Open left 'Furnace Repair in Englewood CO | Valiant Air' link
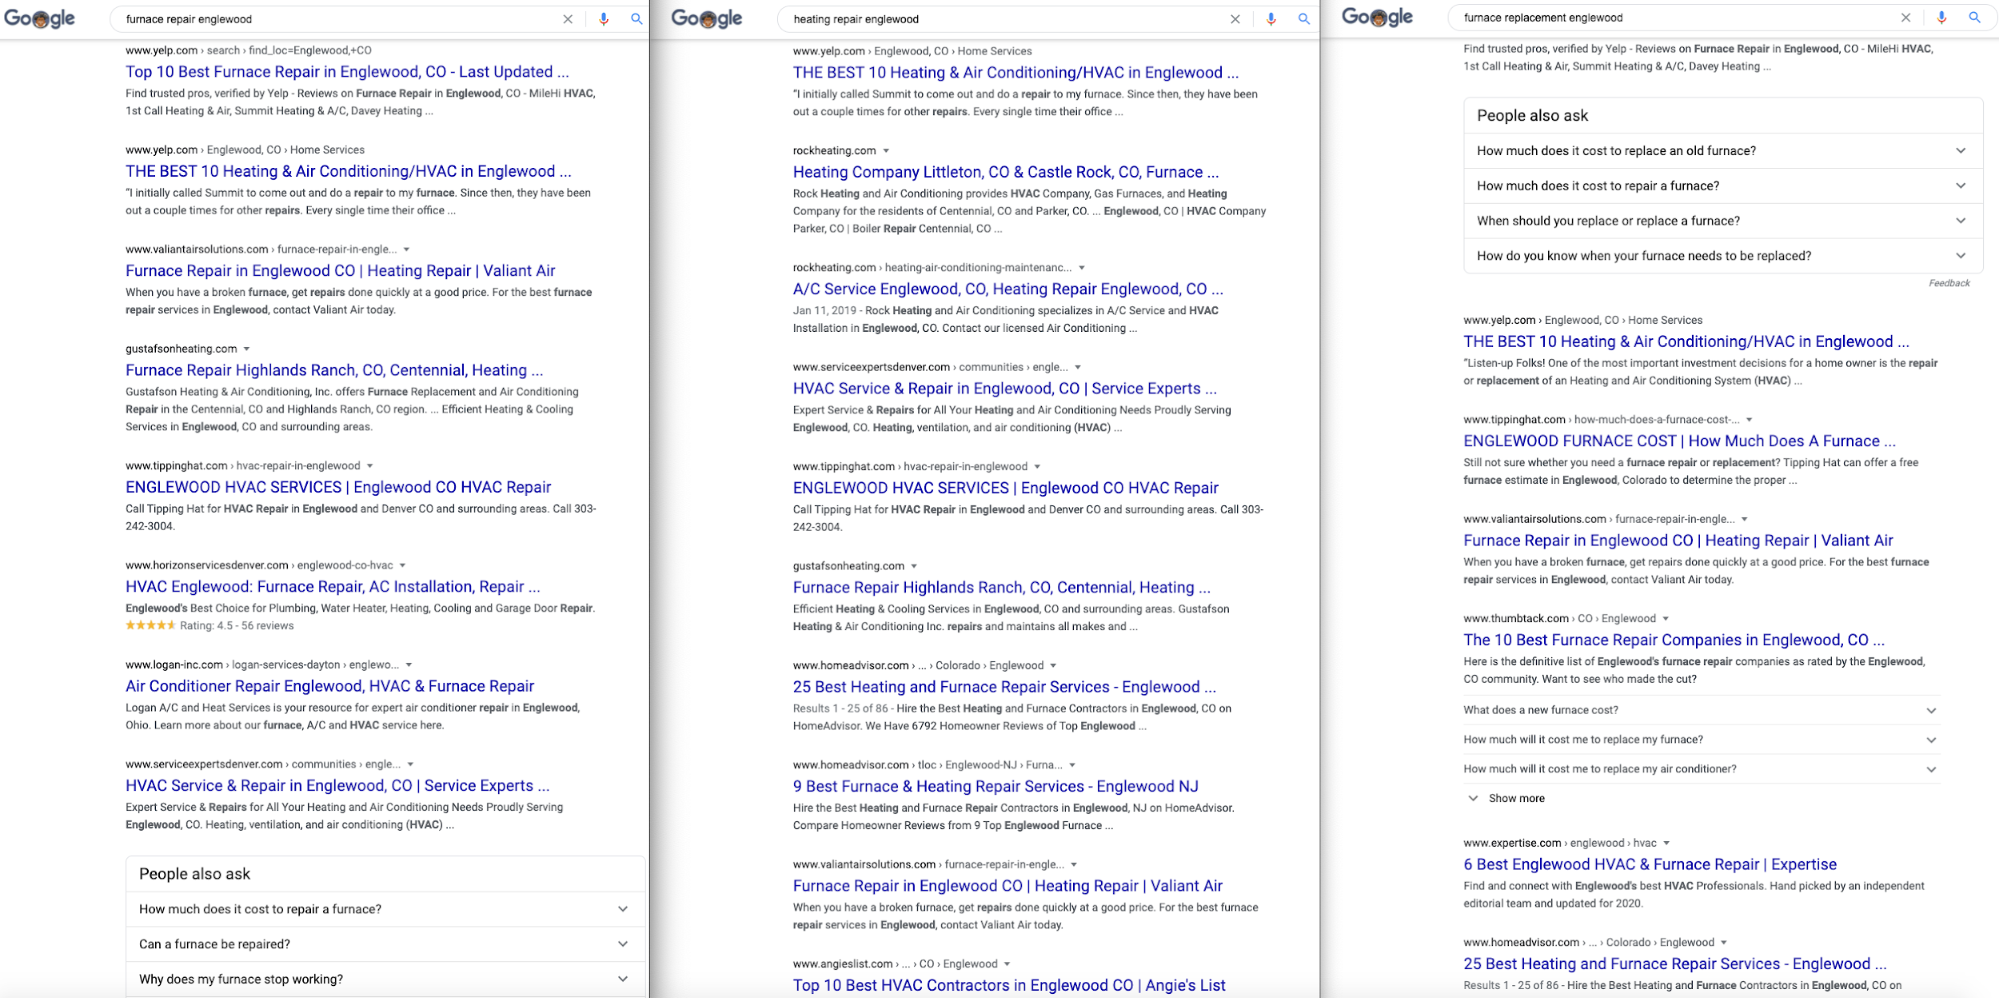1999x998 pixels. [x=340, y=271]
